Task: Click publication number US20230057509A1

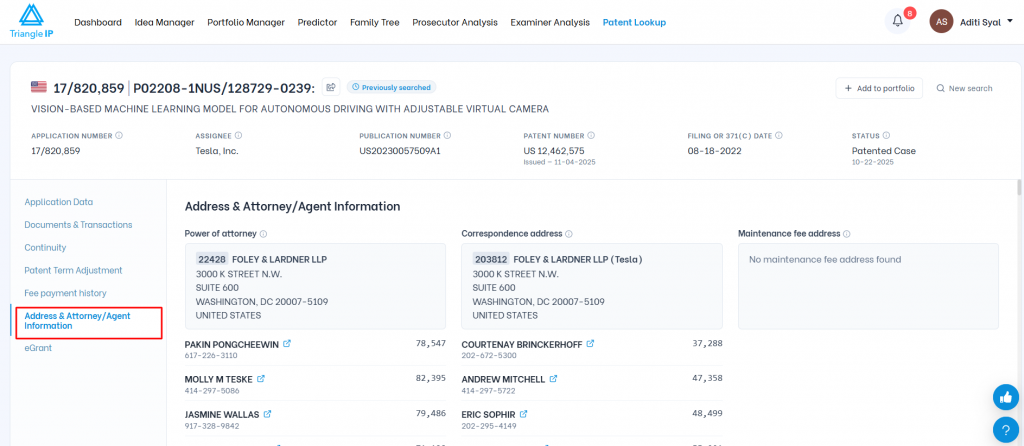Action: coord(400,151)
